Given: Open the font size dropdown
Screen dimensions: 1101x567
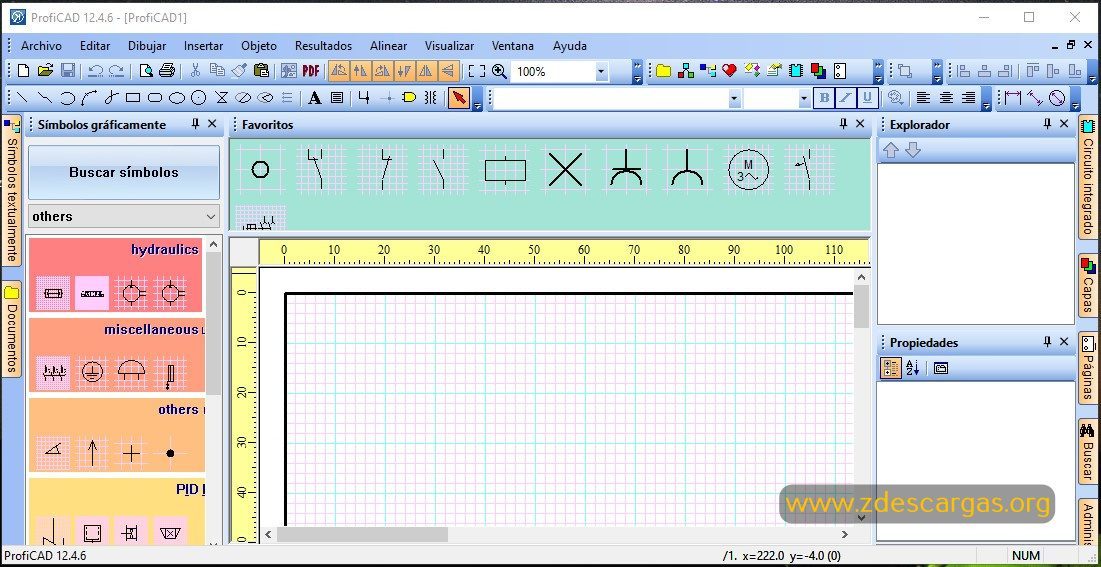Looking at the screenshot, I should pos(804,98).
